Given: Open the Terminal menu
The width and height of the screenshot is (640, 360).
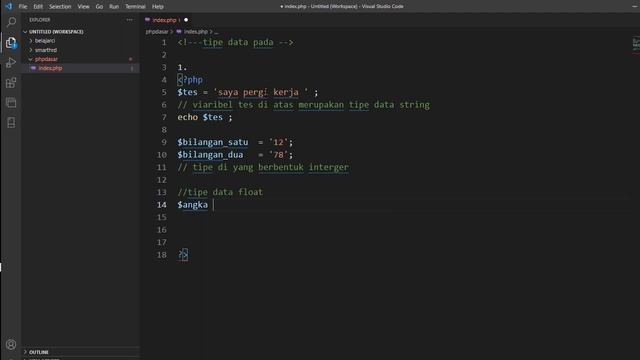Looking at the screenshot, I should click(x=135, y=7).
